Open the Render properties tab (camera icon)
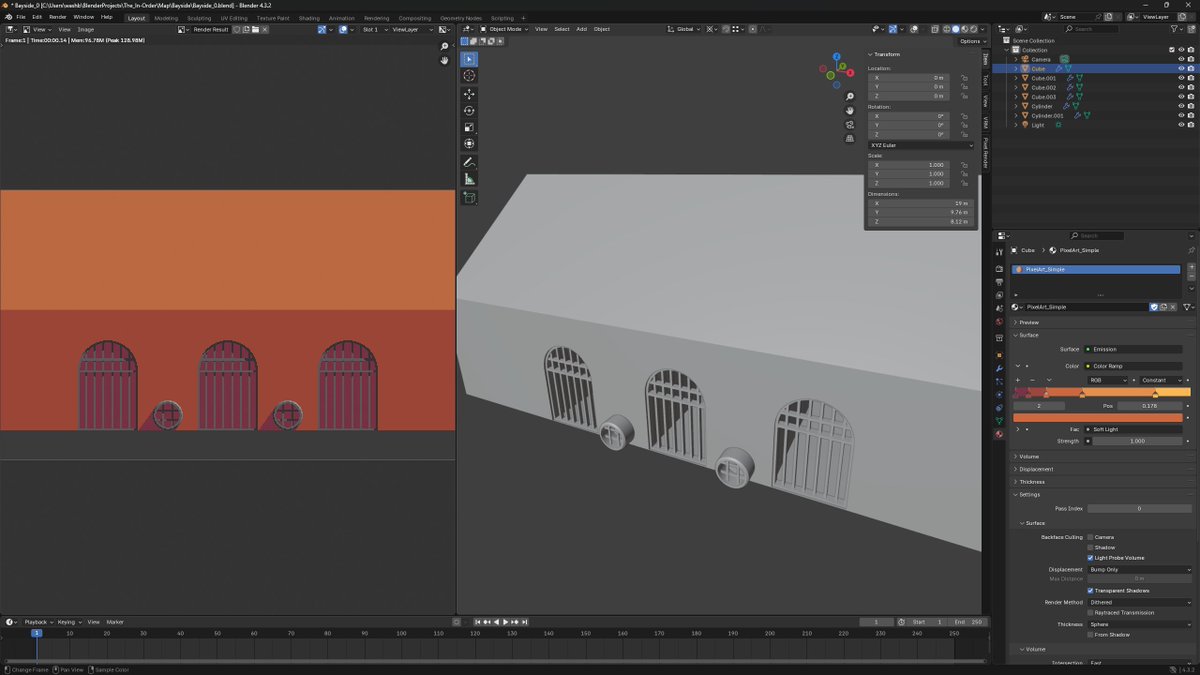 coord(999,268)
